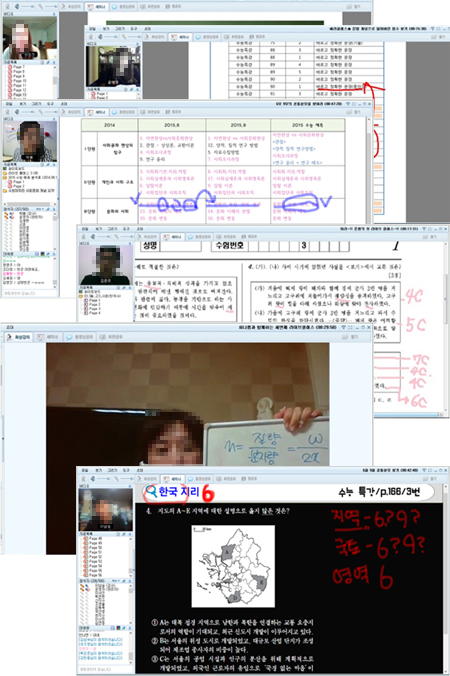The image size is (450, 676).
Task: Select Page 2 in social studies file tree
Action: click(x=16, y=186)
